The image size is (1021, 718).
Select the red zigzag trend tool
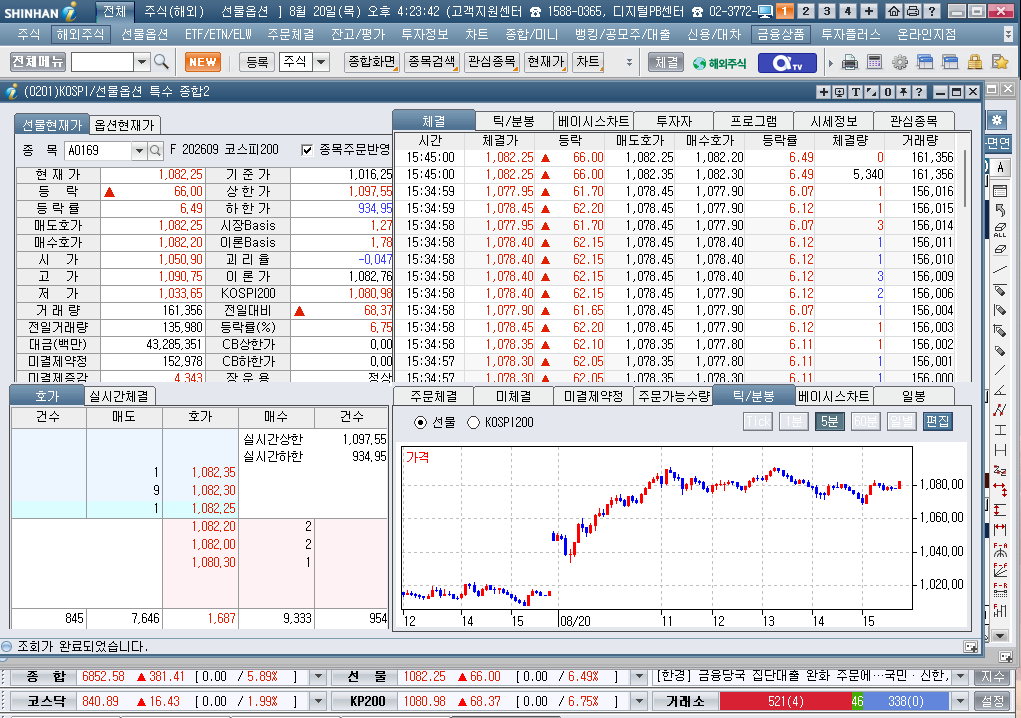coord(1000,410)
